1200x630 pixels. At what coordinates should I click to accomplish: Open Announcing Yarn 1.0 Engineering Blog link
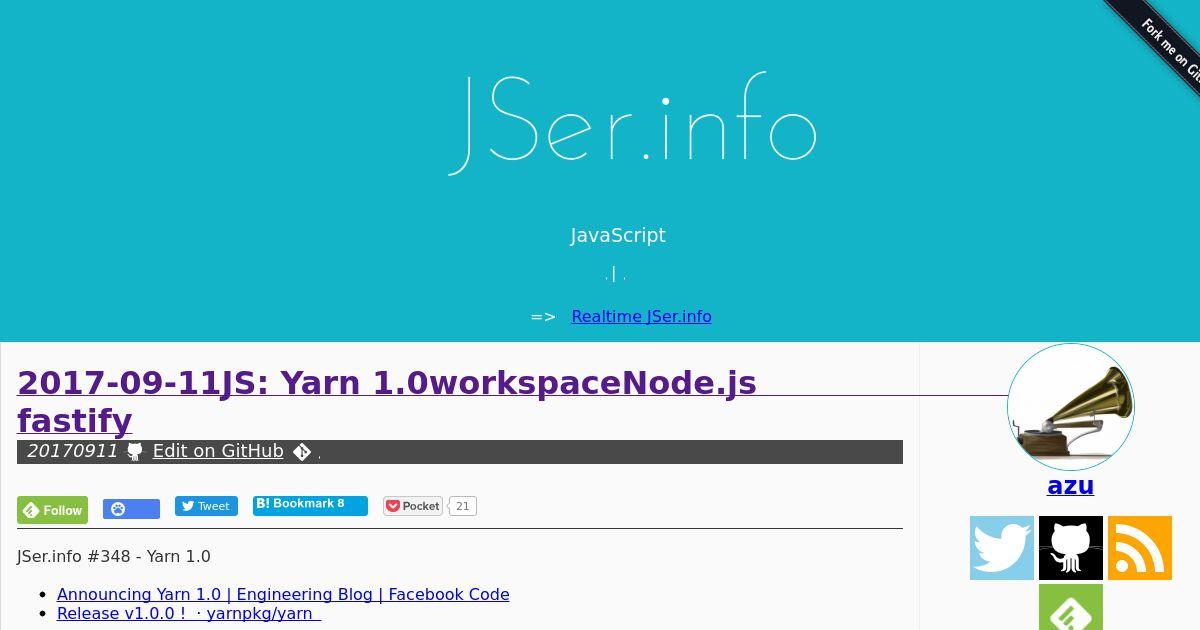pos(283,594)
